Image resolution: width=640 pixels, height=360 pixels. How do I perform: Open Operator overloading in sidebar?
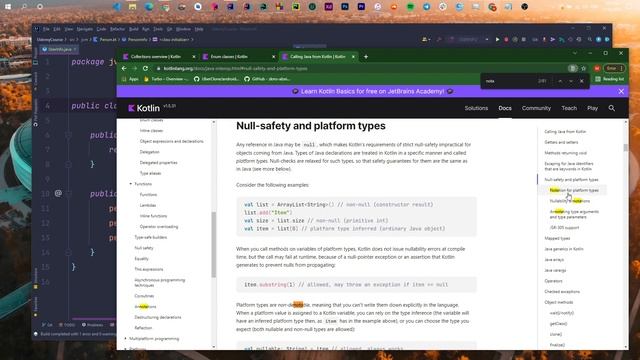[x=159, y=227]
